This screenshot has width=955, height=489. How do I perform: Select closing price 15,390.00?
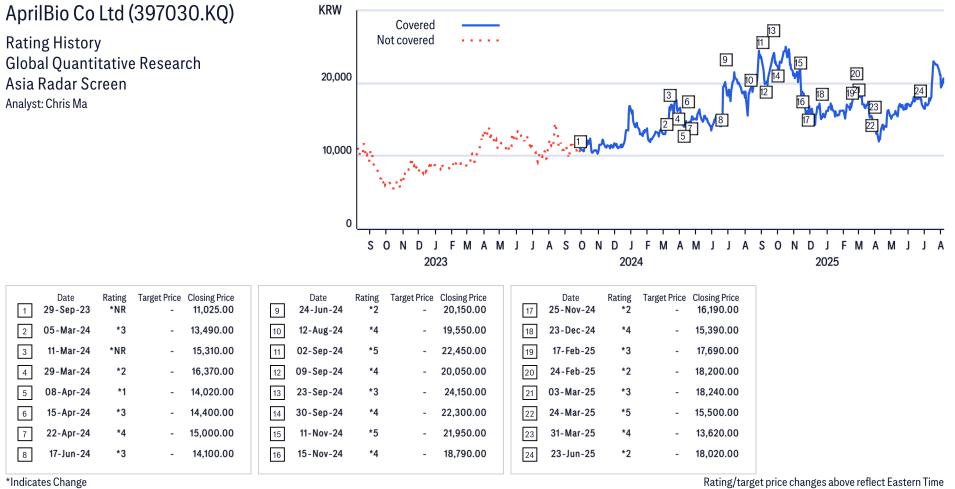[717, 330]
